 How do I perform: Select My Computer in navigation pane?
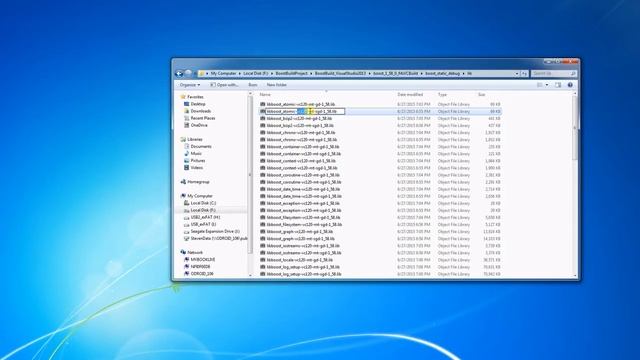(196, 196)
